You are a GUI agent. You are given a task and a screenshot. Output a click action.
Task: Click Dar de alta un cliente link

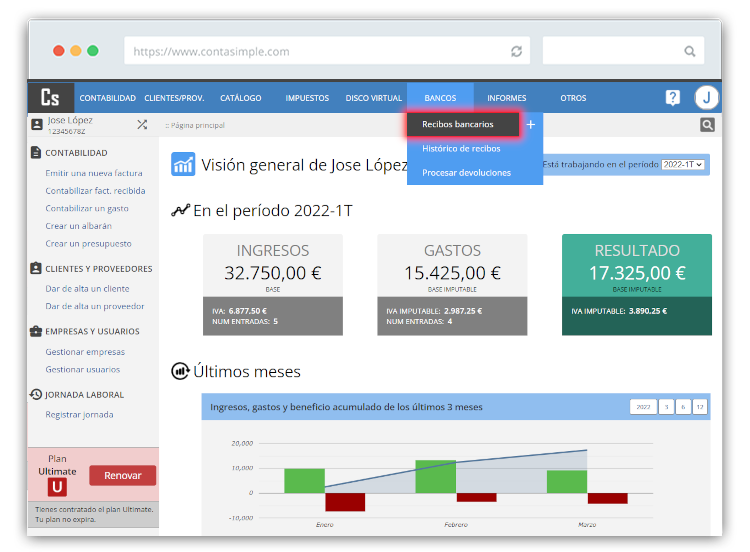87,288
